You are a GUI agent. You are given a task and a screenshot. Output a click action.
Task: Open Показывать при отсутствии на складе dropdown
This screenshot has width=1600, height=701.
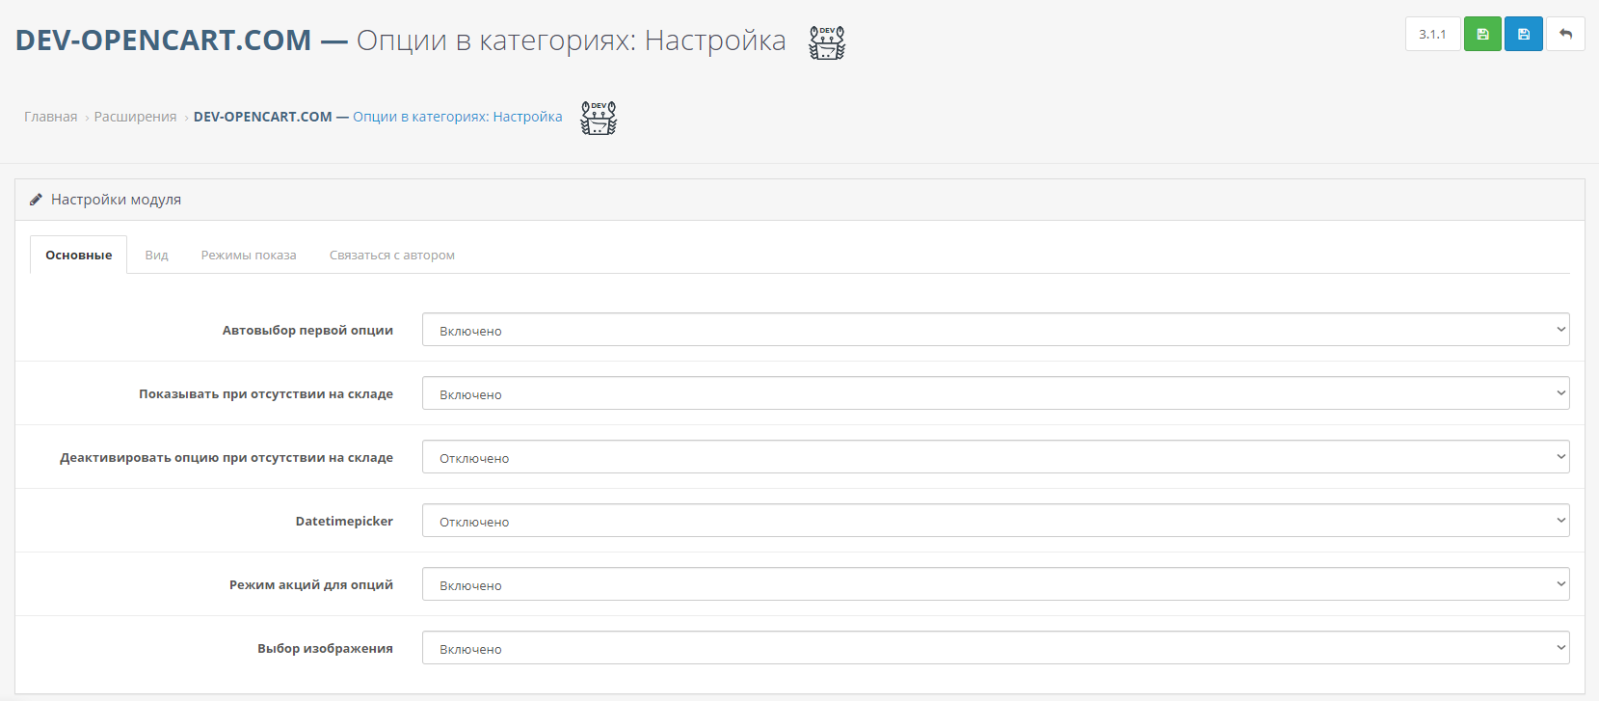995,393
